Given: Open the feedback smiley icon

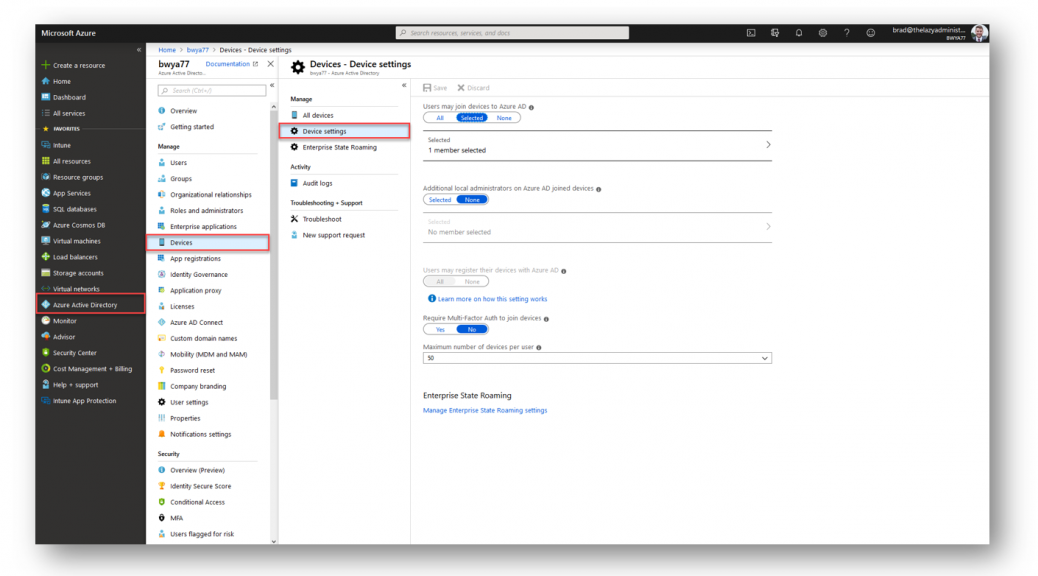Looking at the screenshot, I should 871,33.
